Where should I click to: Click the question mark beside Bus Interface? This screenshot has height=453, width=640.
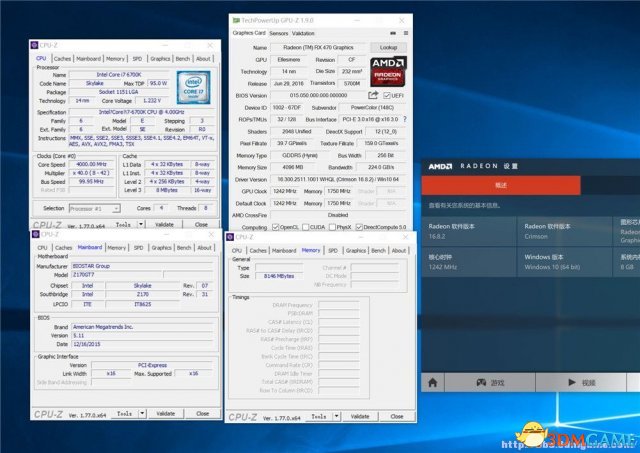pos(404,119)
